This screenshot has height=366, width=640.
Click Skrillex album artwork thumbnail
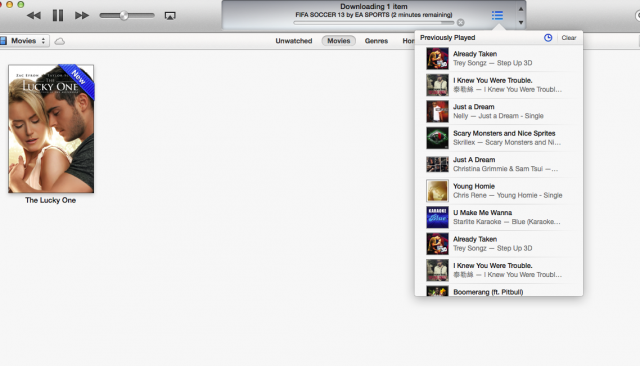point(437,138)
